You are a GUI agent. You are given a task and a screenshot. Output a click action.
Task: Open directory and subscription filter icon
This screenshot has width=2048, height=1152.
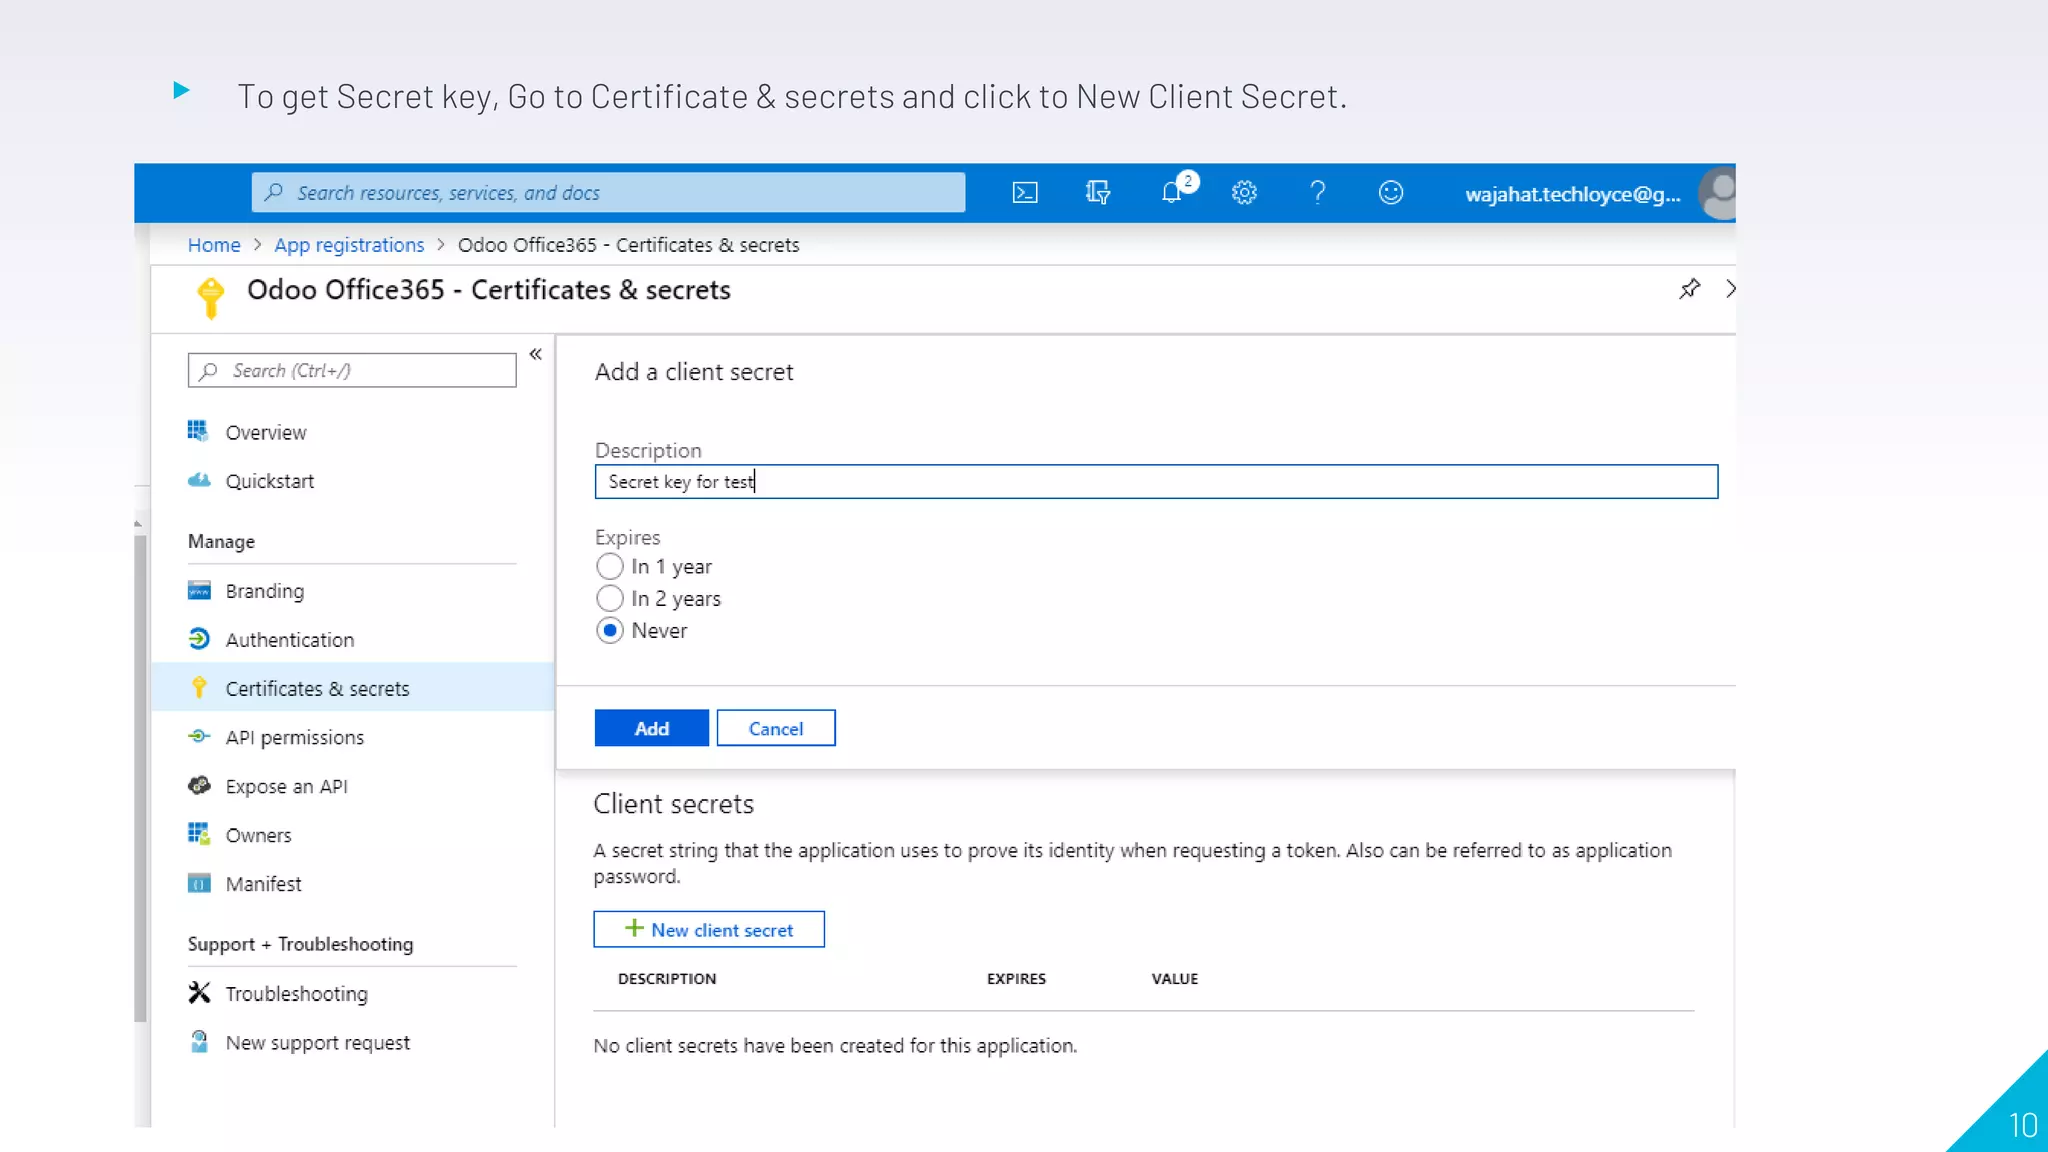pos(1098,192)
